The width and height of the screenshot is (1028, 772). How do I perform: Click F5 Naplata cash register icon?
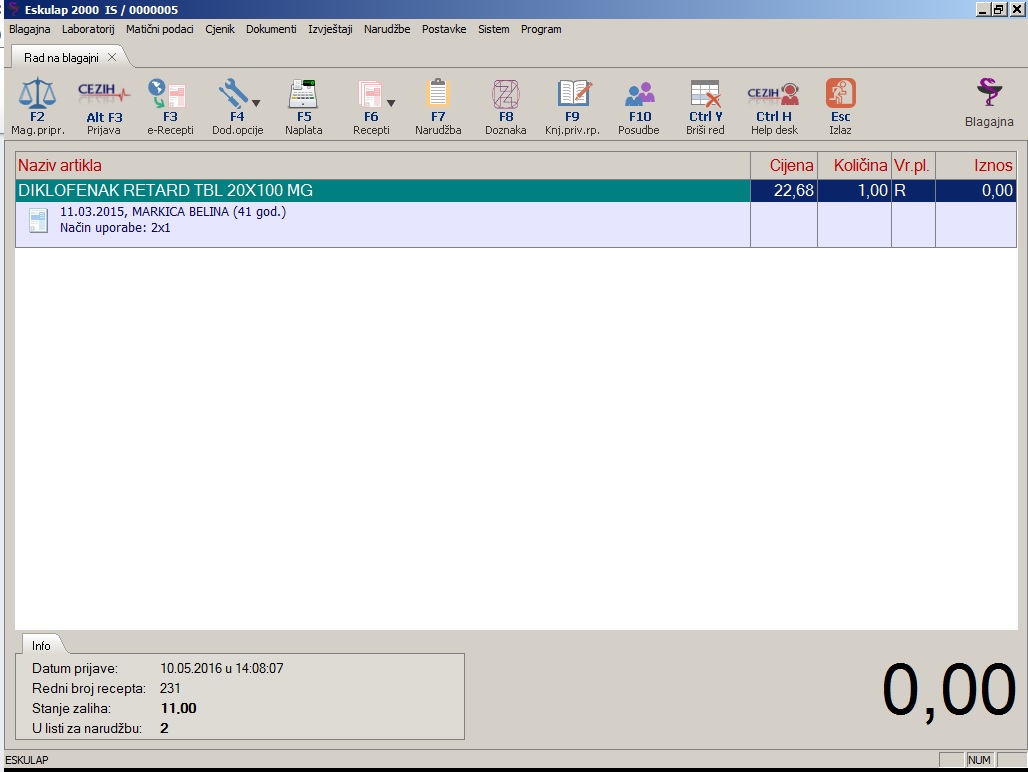tap(303, 94)
